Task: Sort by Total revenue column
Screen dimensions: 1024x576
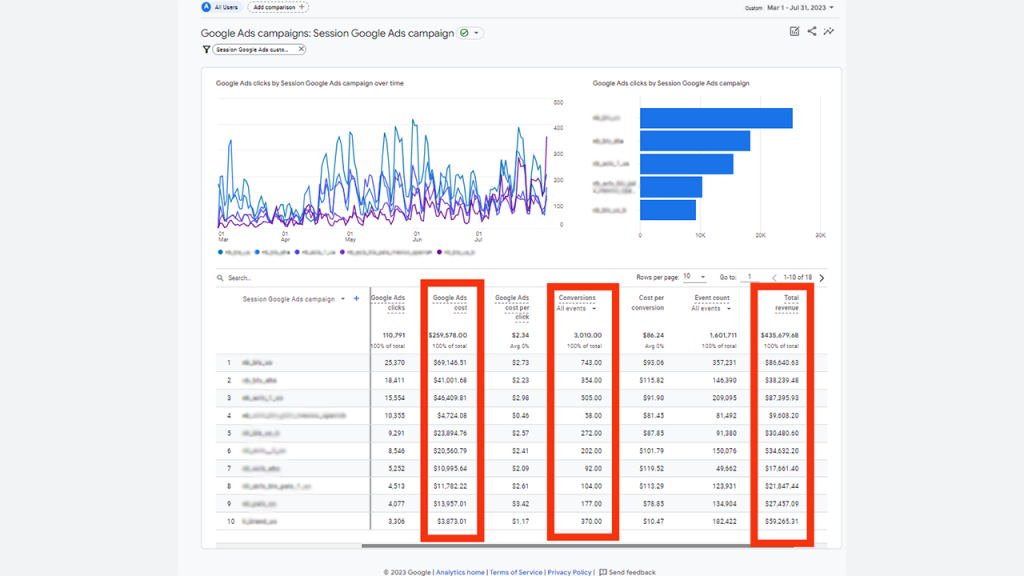Action: 788,302
